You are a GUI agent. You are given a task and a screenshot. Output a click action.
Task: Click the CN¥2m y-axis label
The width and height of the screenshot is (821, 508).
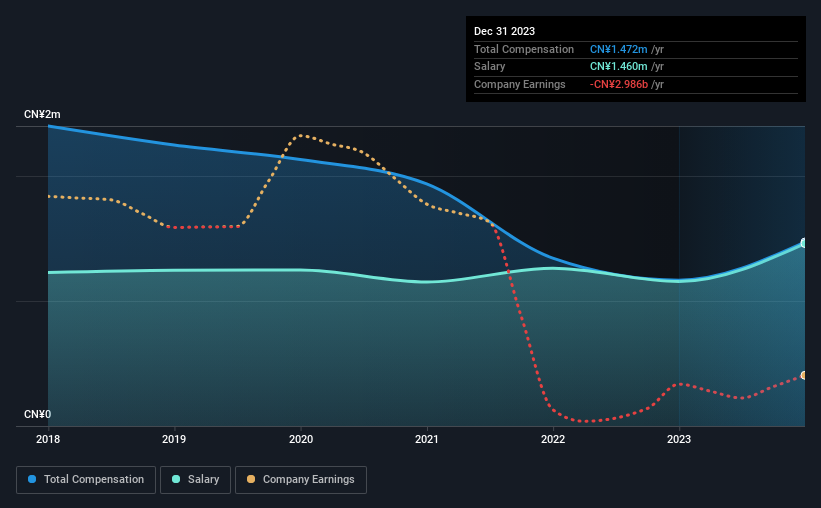pyautogui.click(x=42, y=114)
